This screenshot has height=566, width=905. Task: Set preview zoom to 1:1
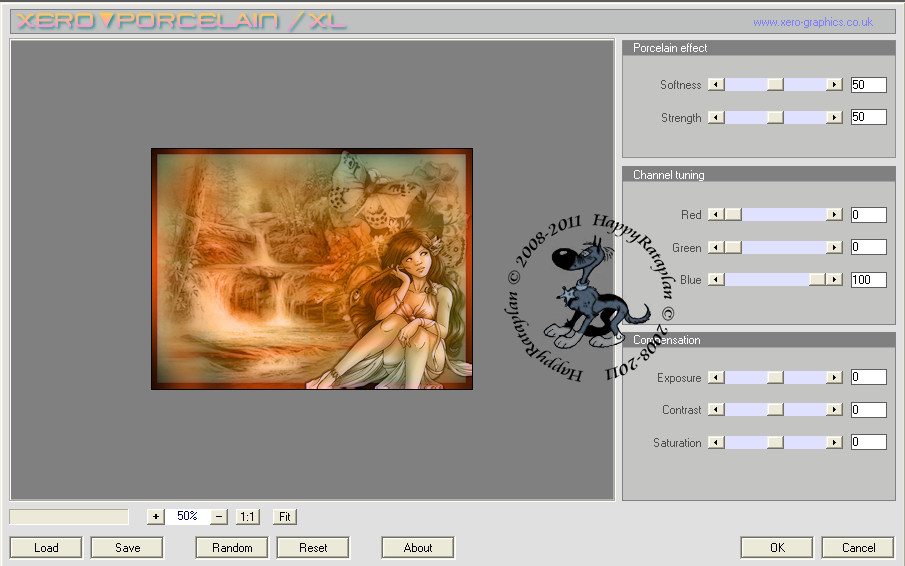248,516
